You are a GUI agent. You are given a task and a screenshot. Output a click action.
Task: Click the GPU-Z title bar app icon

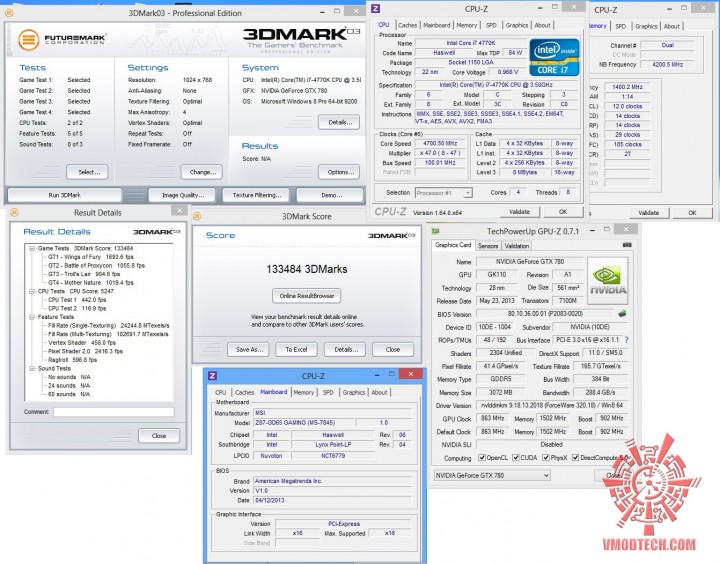coord(435,231)
